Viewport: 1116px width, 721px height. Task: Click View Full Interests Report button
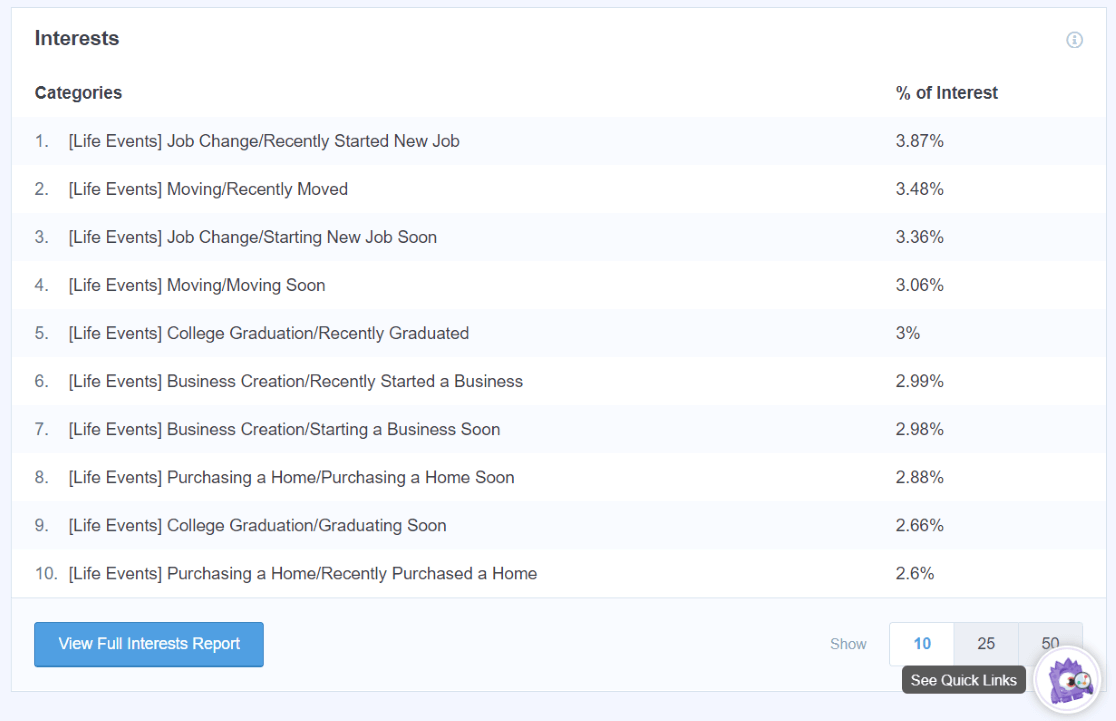point(149,644)
